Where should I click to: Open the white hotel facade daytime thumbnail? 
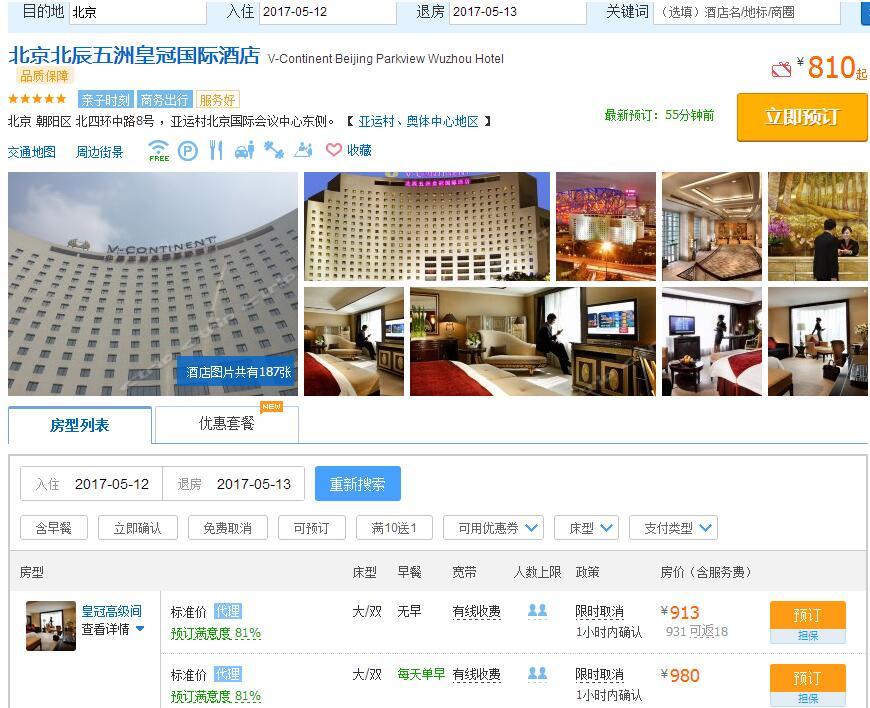pos(427,226)
